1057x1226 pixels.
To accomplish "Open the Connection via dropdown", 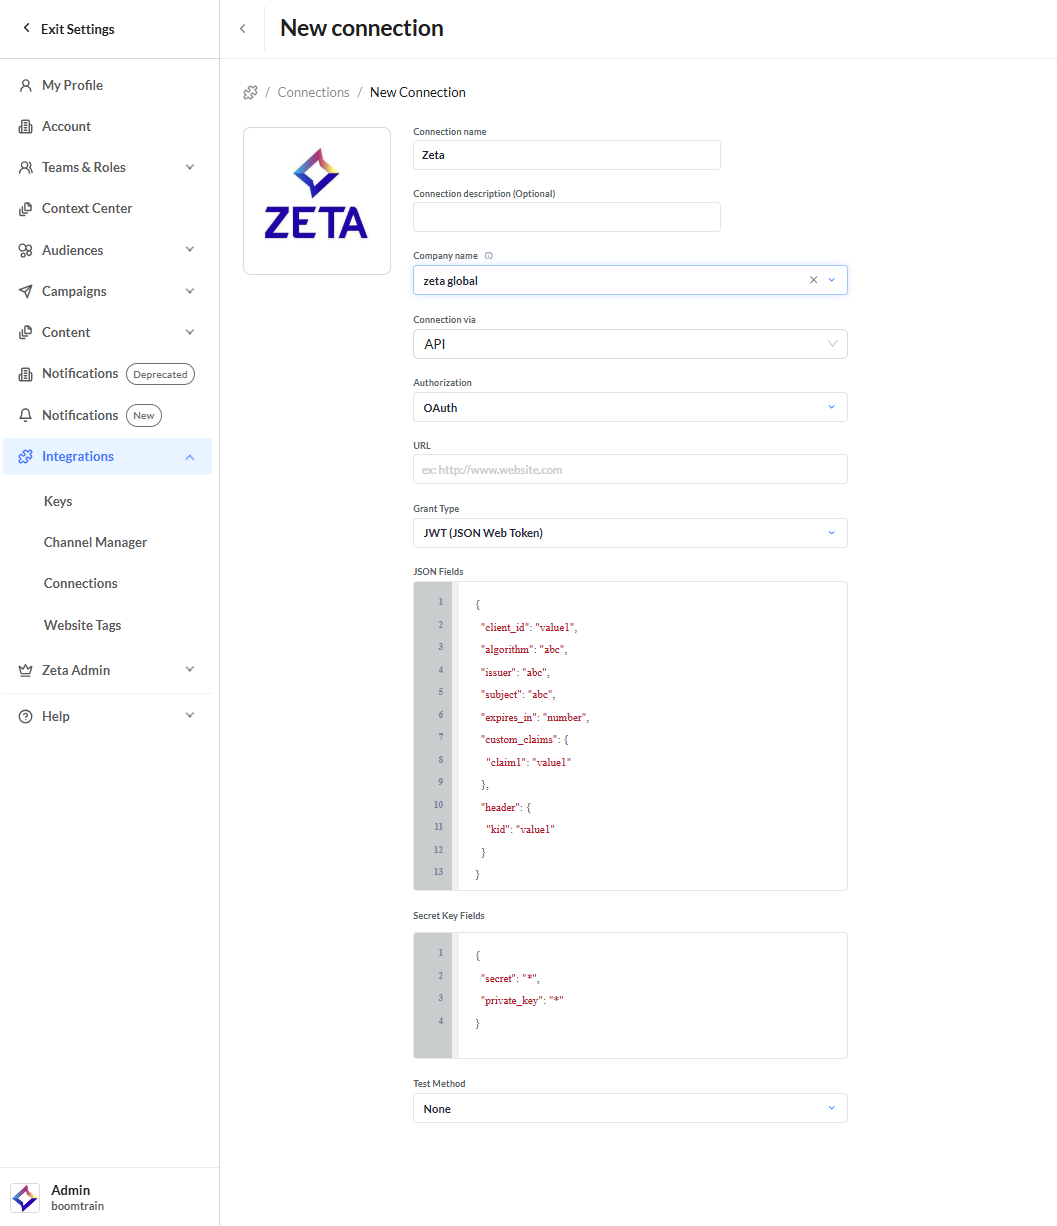I will click(630, 344).
